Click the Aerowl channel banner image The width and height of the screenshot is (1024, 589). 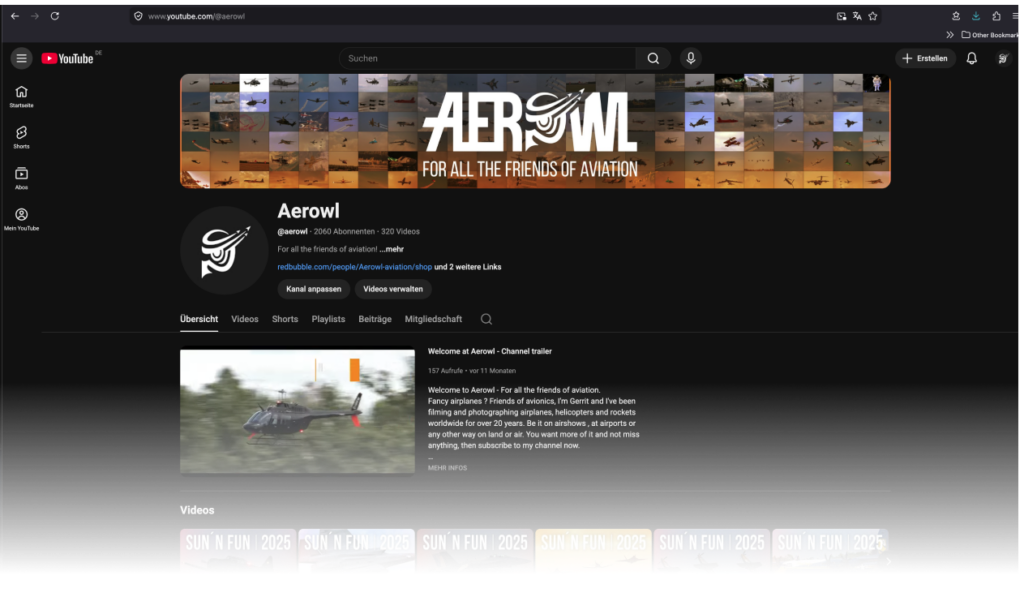click(536, 131)
